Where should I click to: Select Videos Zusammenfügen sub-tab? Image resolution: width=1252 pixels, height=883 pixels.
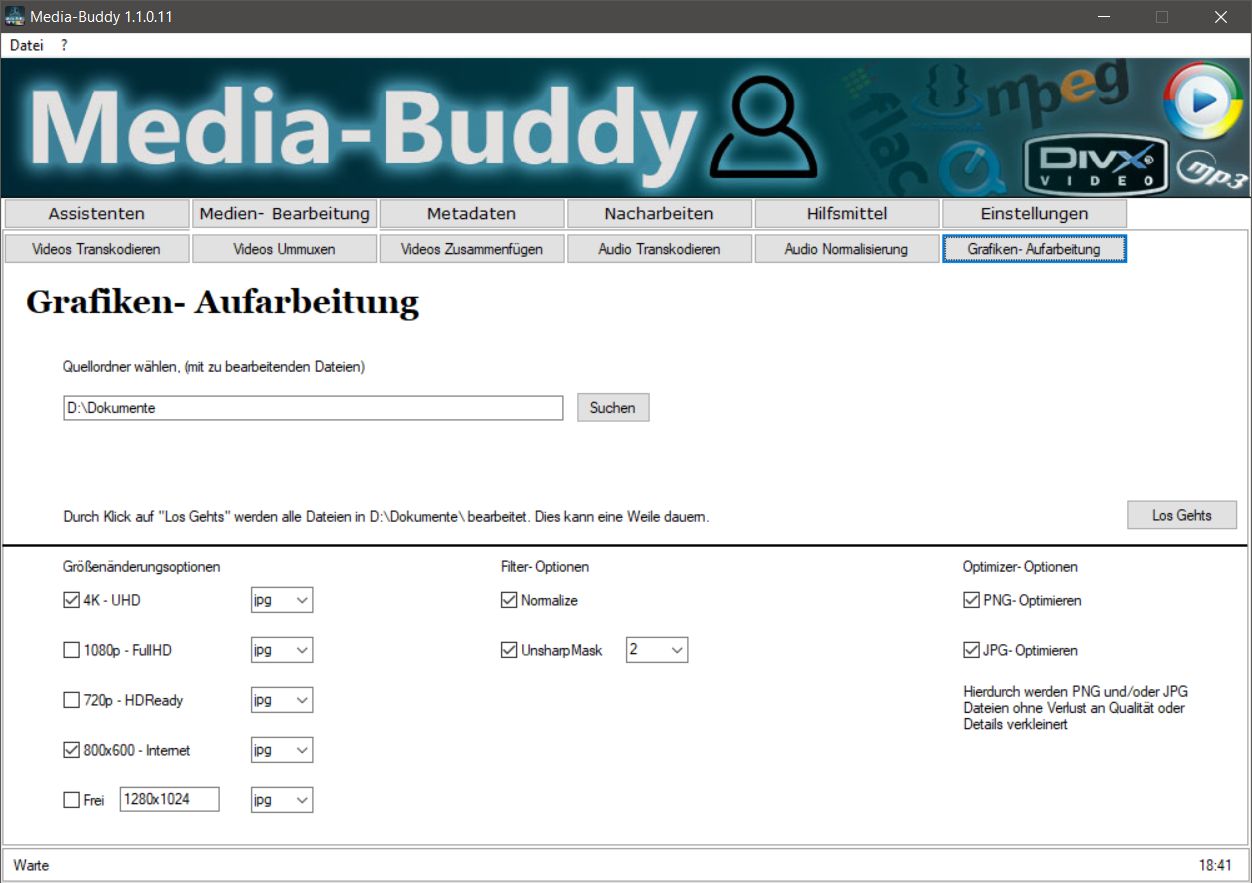472,249
